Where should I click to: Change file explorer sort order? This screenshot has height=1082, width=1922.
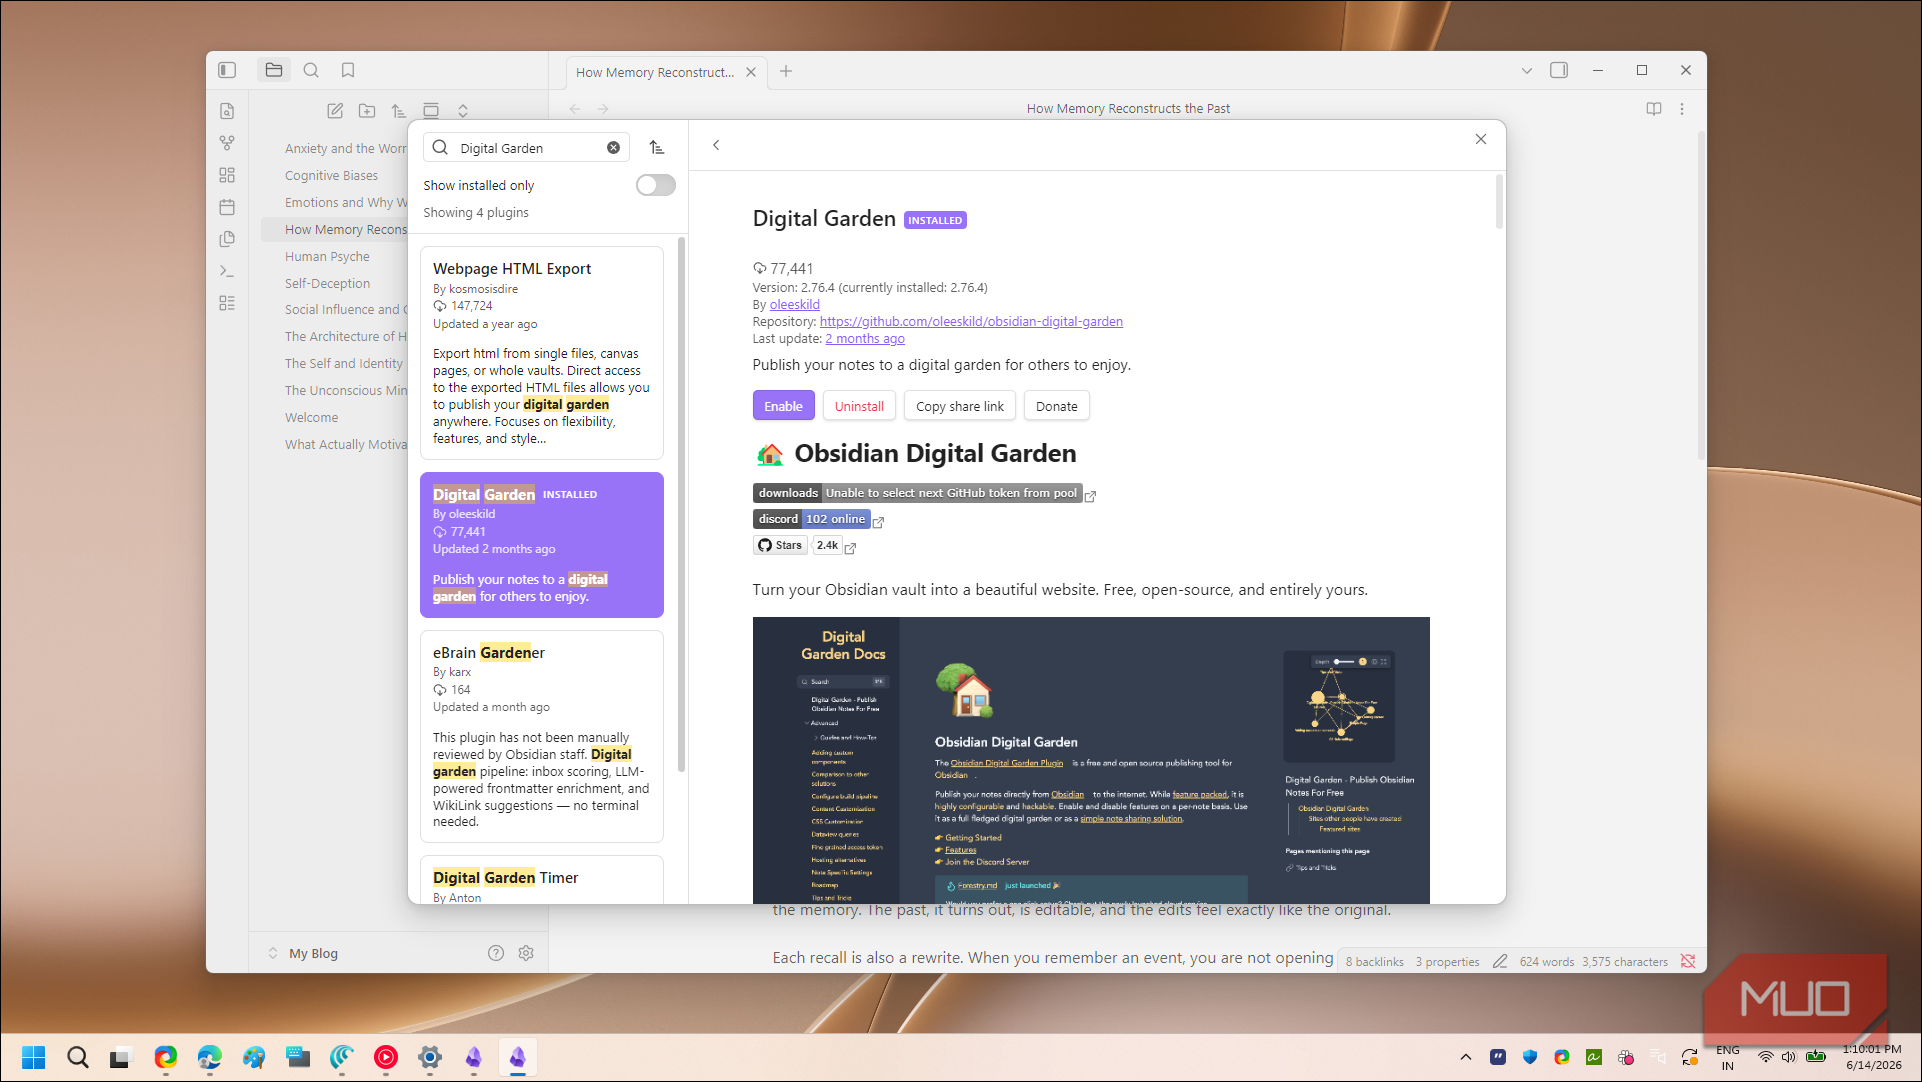[x=399, y=111]
